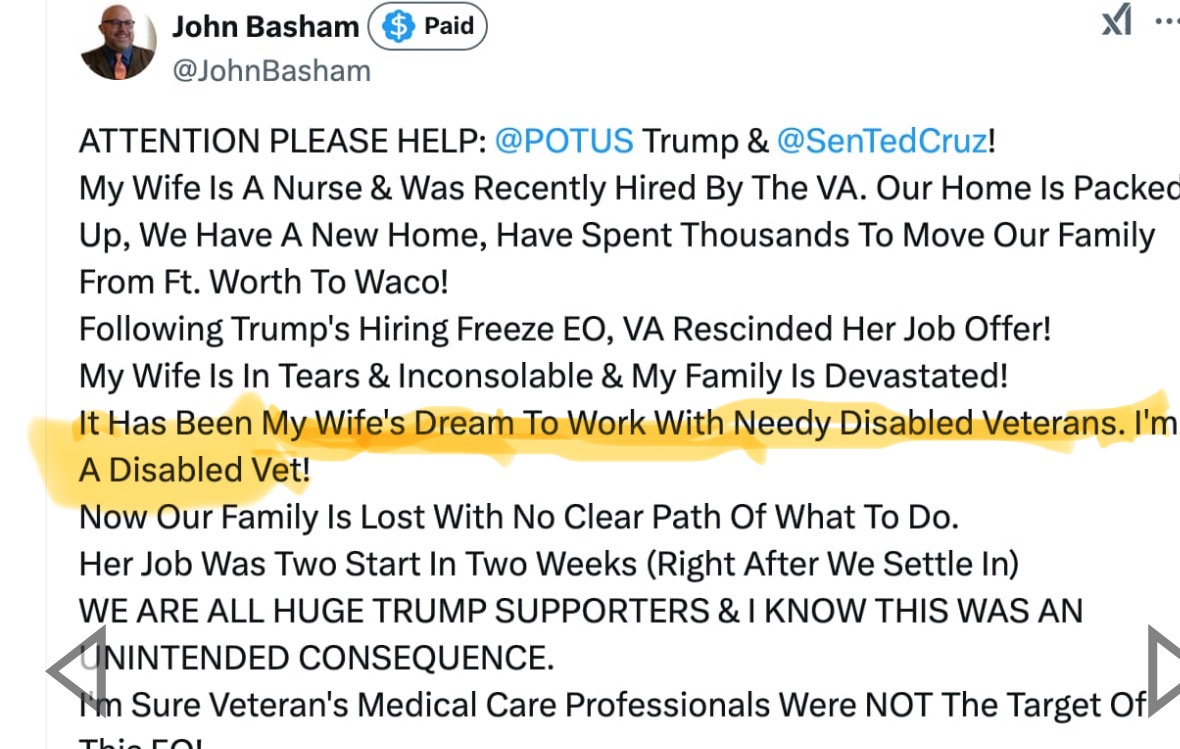Click the "My Wife Is In Tears" line
This screenshot has width=1180, height=749.
[543, 376]
